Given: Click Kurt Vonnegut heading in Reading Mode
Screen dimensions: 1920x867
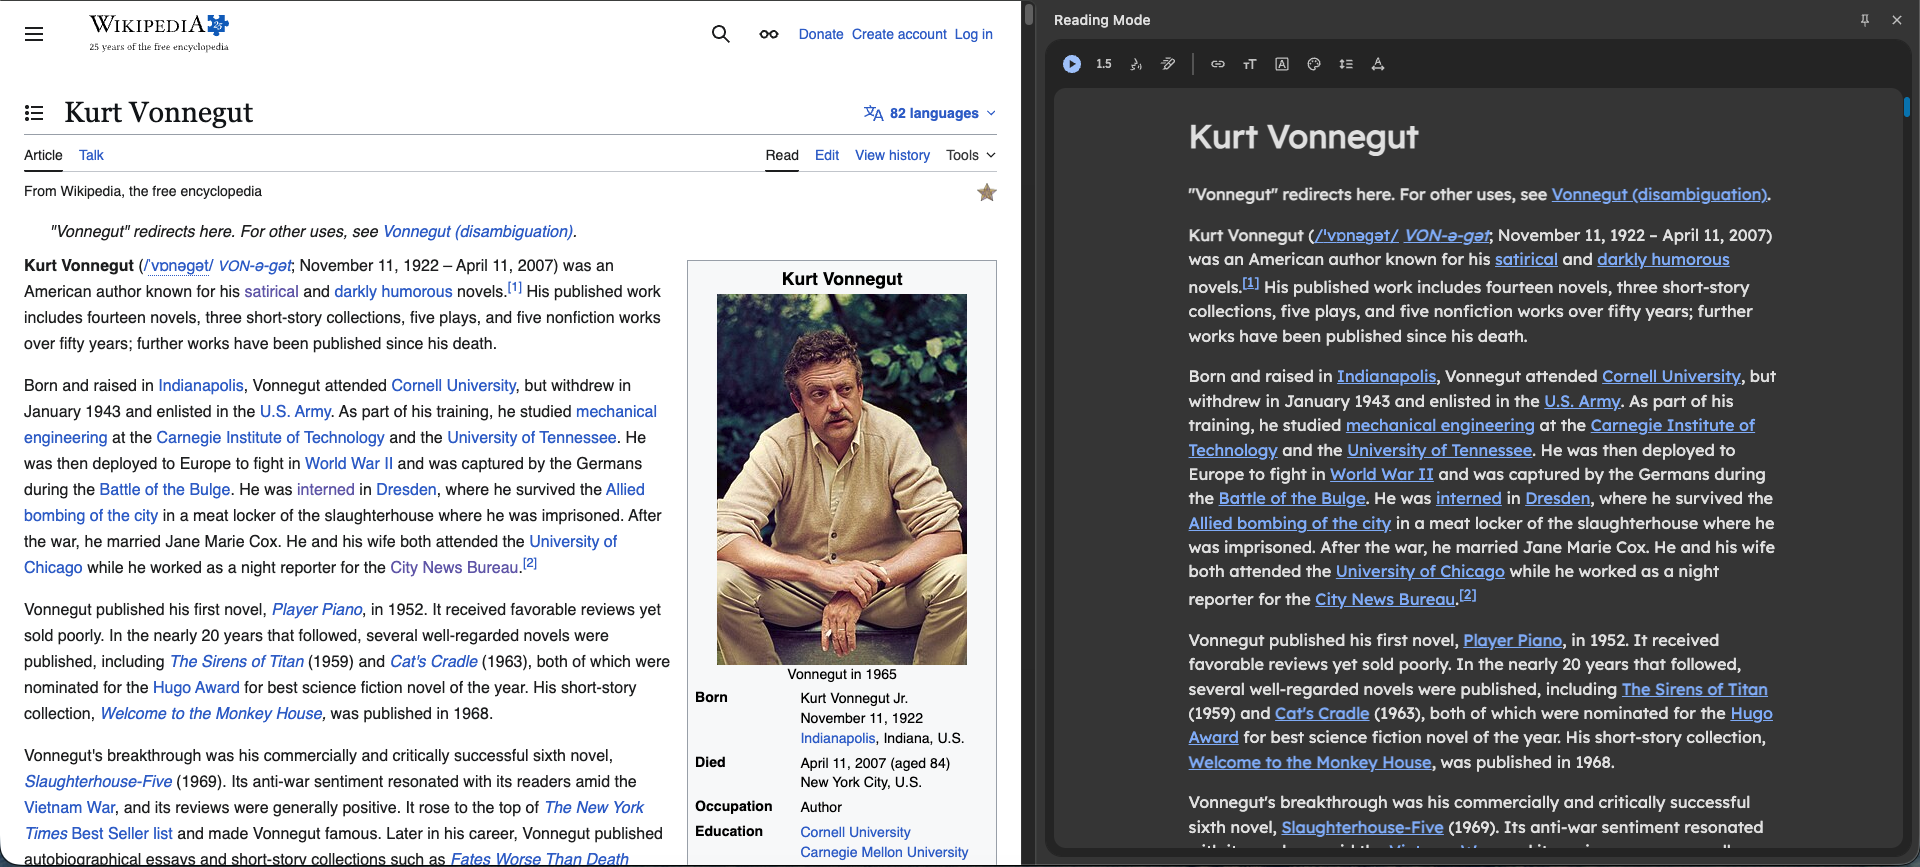Looking at the screenshot, I should click(x=1303, y=137).
